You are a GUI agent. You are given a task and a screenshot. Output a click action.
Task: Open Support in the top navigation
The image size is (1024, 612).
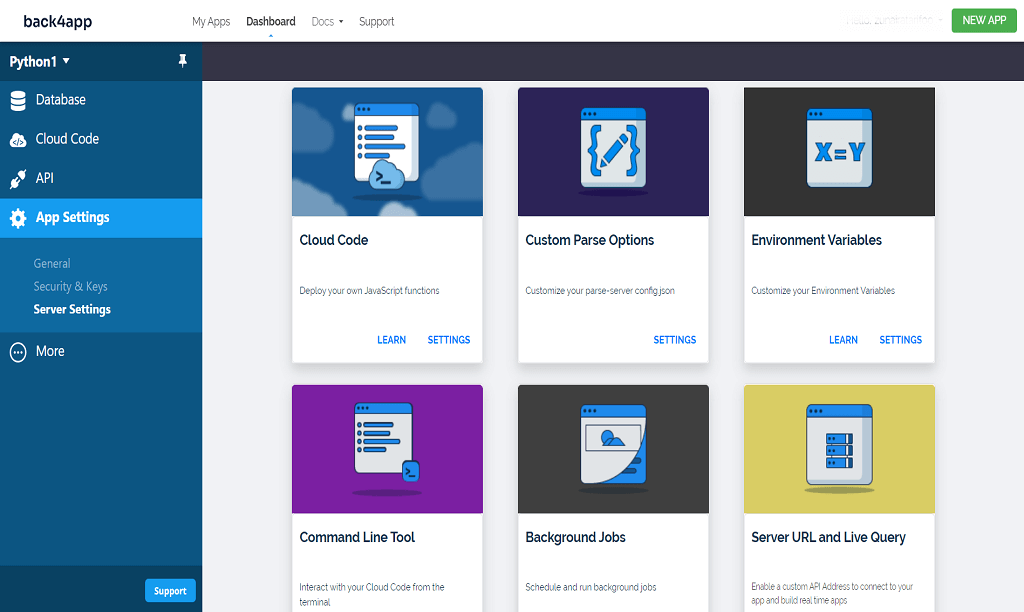tap(377, 22)
